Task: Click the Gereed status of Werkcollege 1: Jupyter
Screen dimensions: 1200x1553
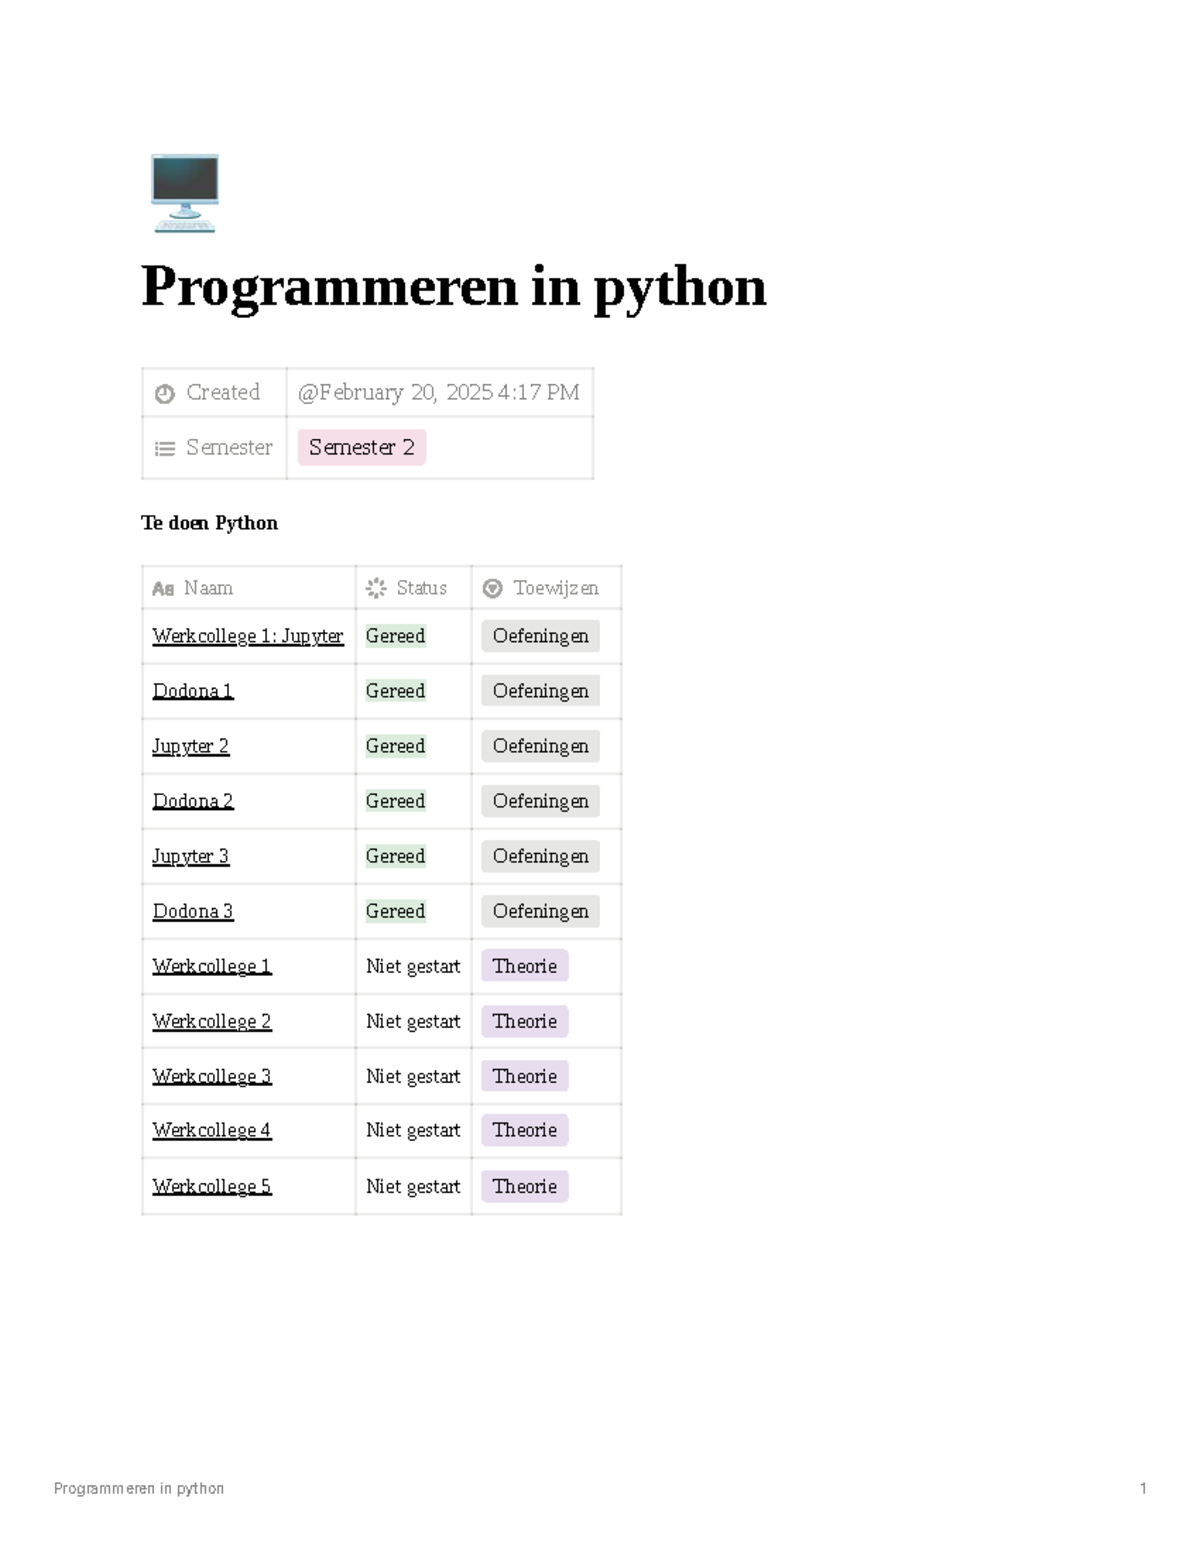Action: 396,636
